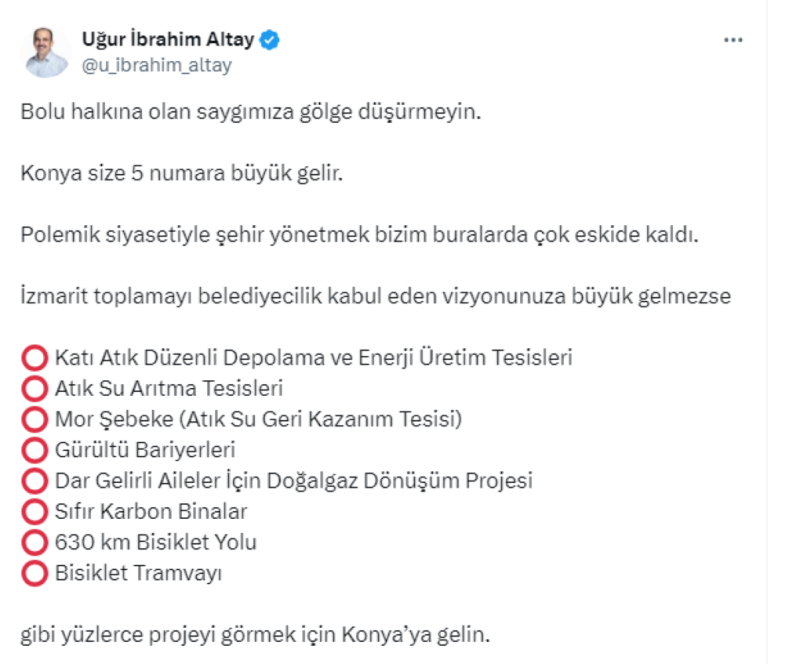Click the red circle beside Mor Şebeke
800x664 pixels.
pos(34,418)
